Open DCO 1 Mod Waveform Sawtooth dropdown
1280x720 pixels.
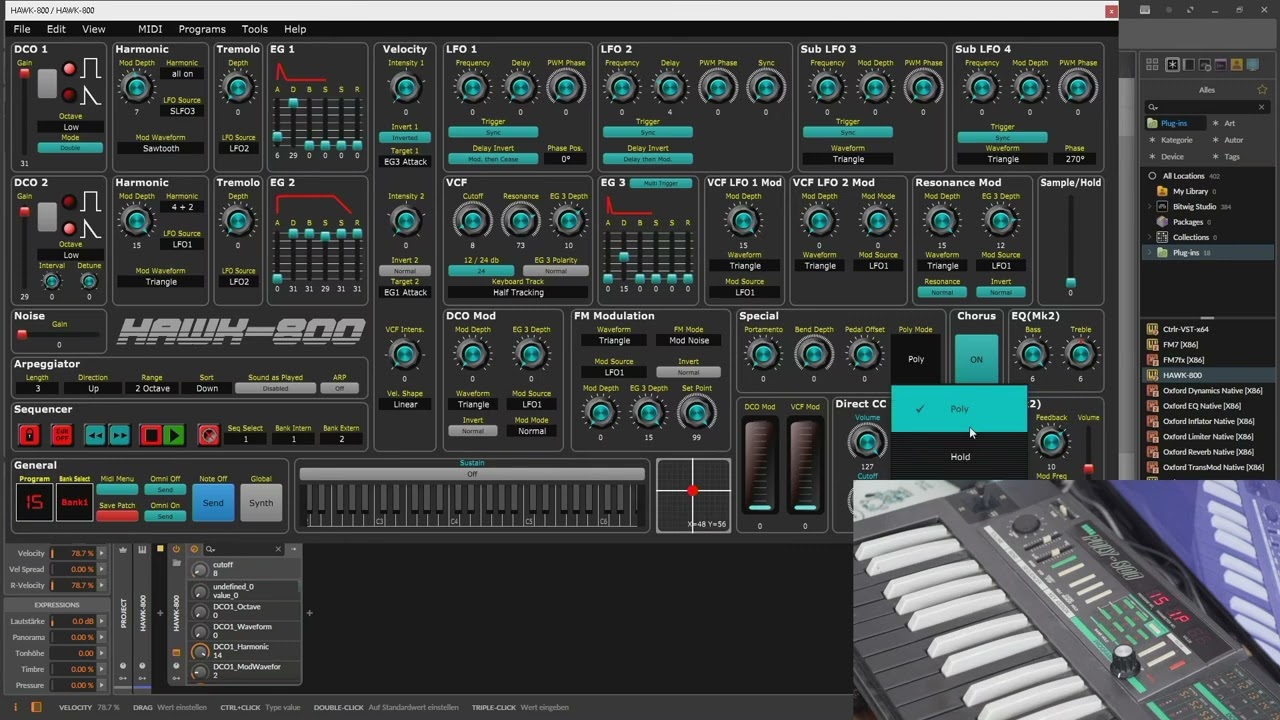161,148
